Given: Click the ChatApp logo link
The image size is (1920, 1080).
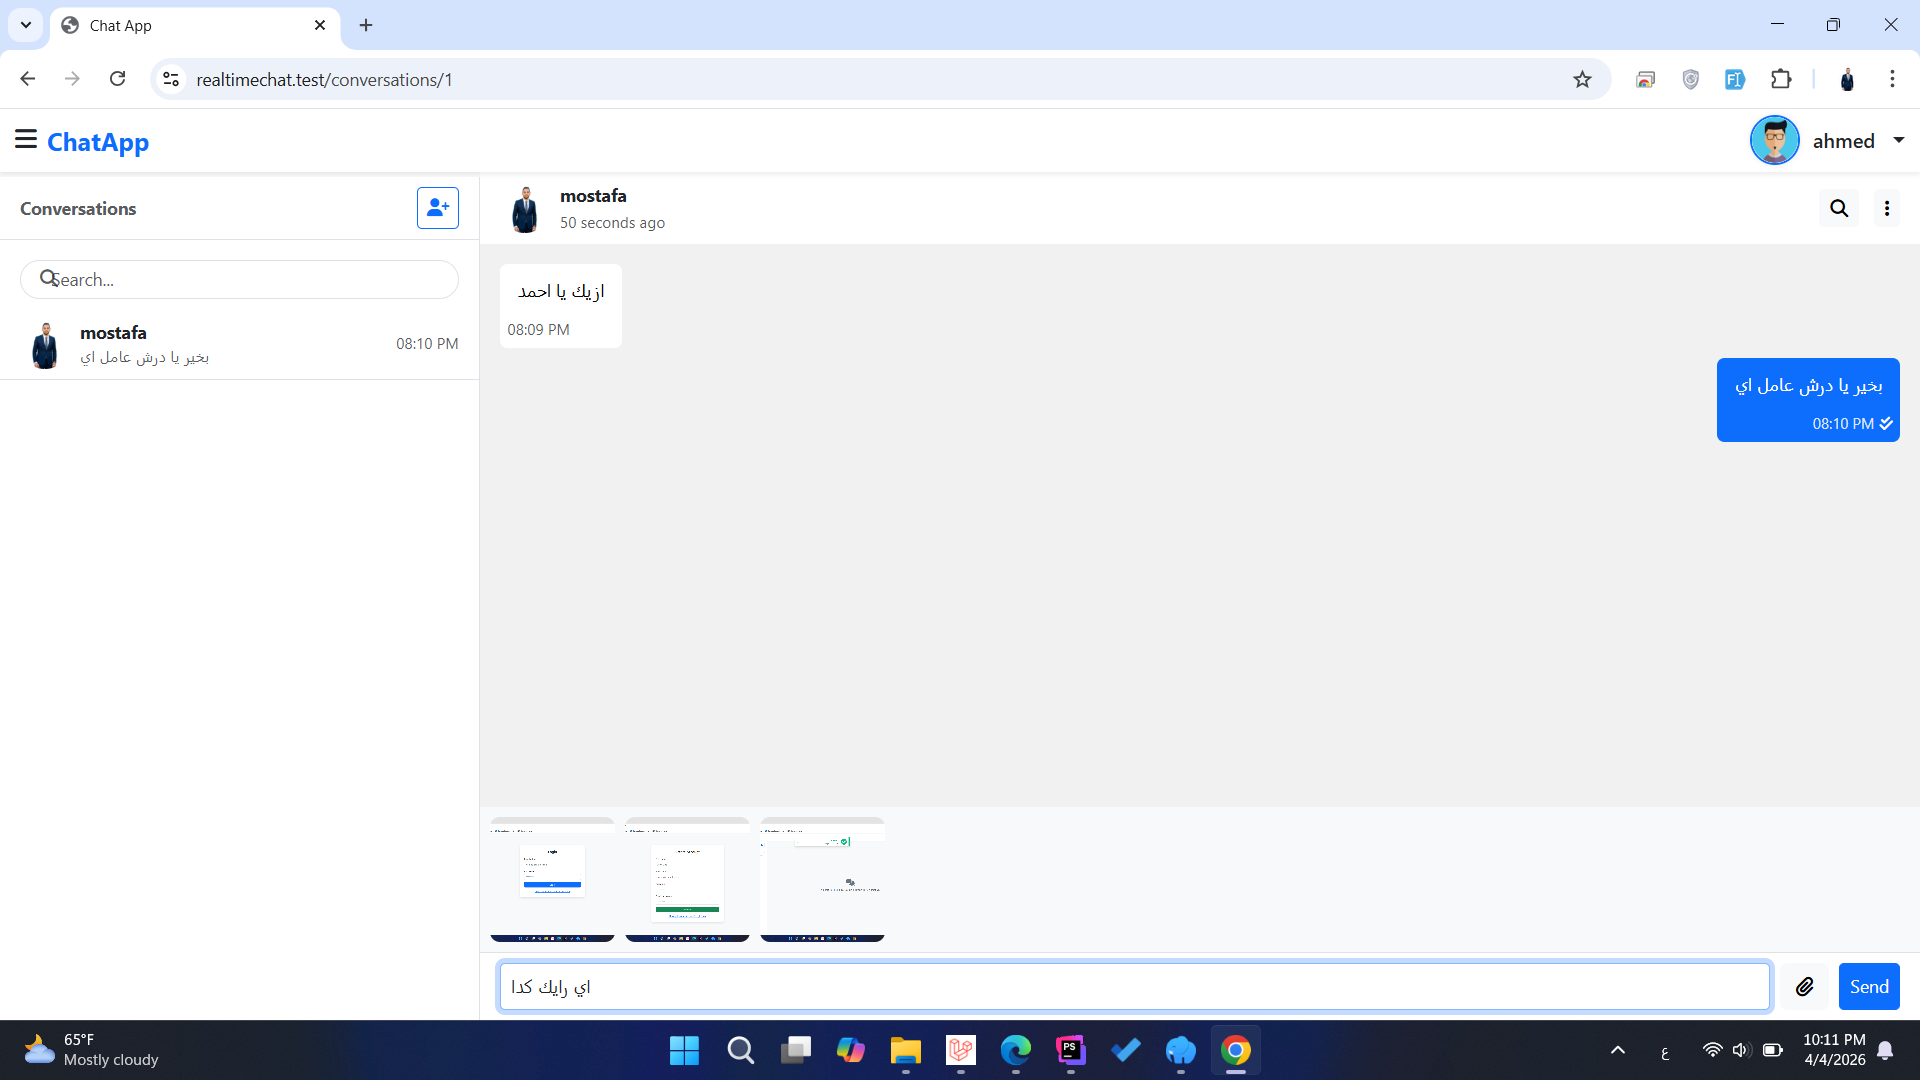Looking at the screenshot, I should click(98, 142).
